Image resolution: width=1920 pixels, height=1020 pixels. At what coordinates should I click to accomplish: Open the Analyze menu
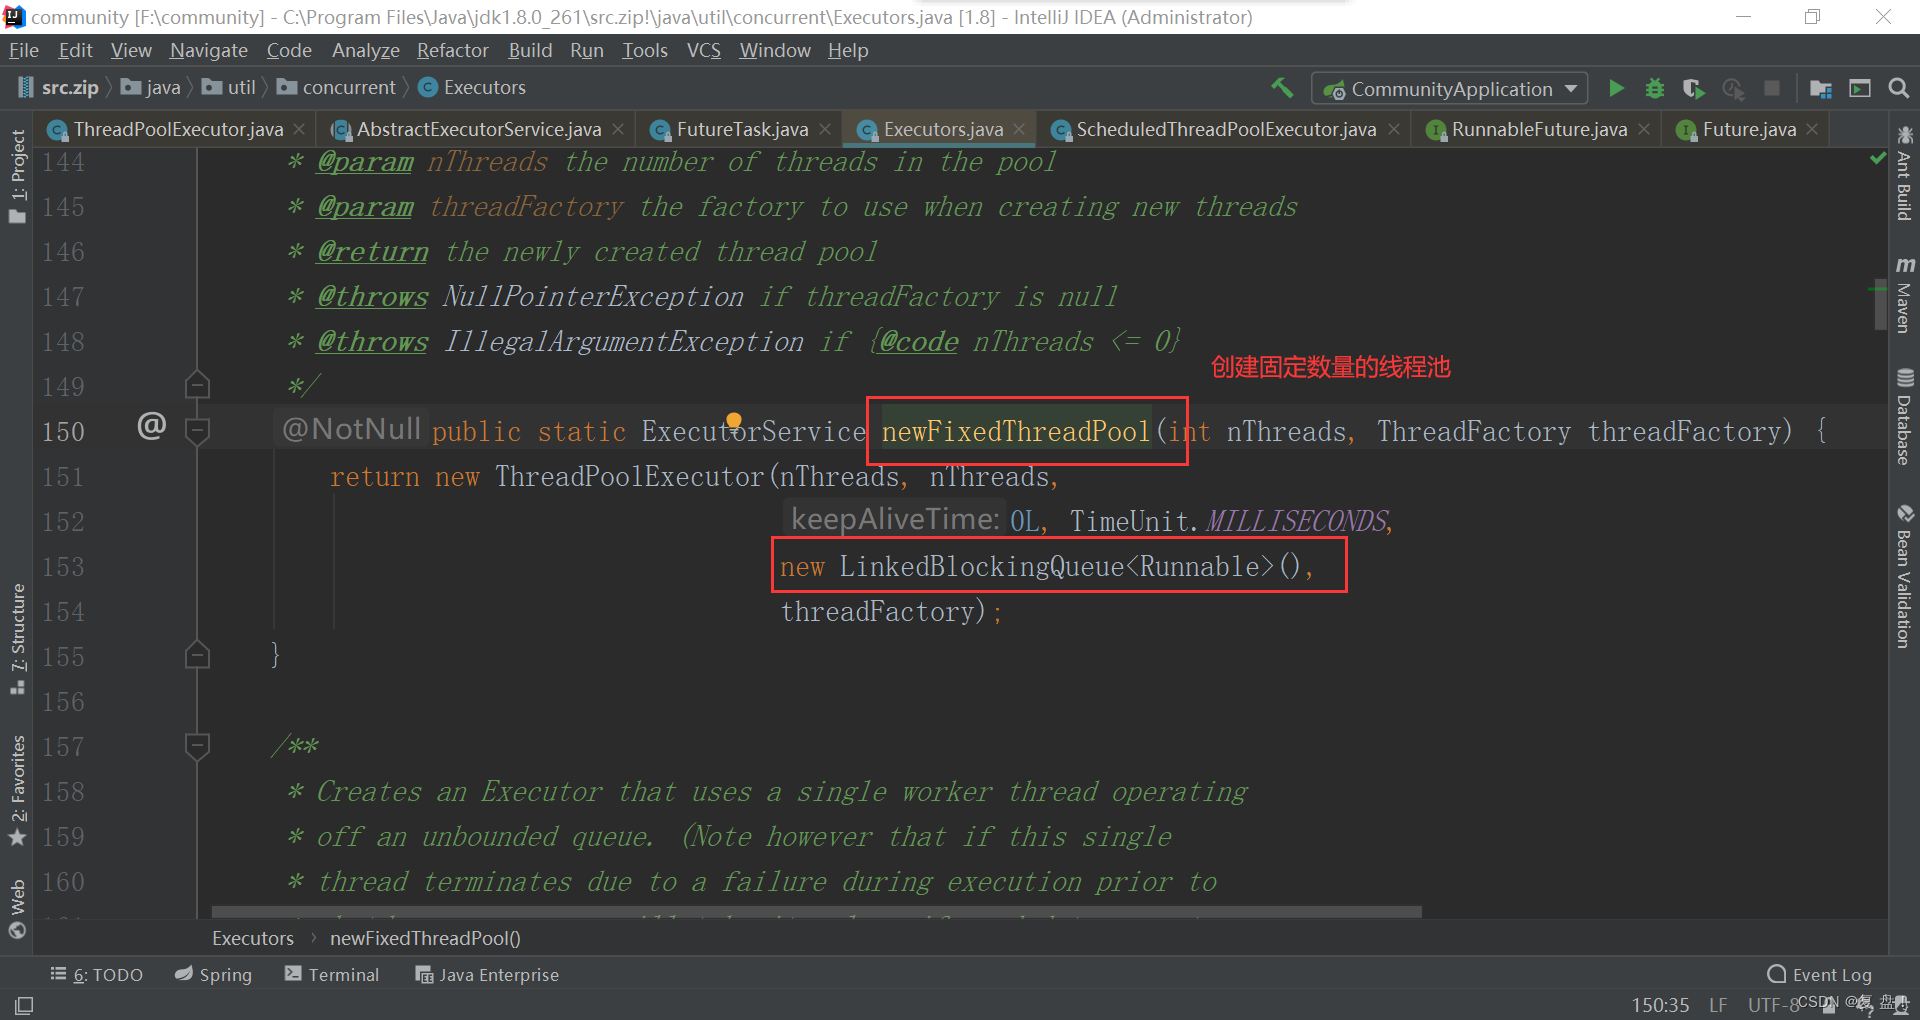pyautogui.click(x=365, y=50)
